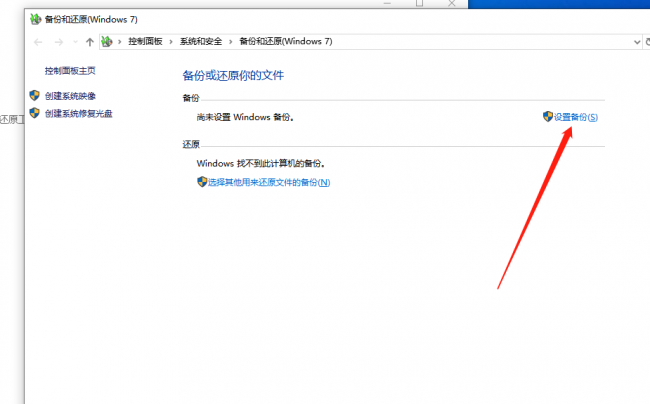This screenshot has height=404, width=650.
Task: Select the 备份和还原(Windows 7) breadcrumb
Action: click(x=286, y=41)
